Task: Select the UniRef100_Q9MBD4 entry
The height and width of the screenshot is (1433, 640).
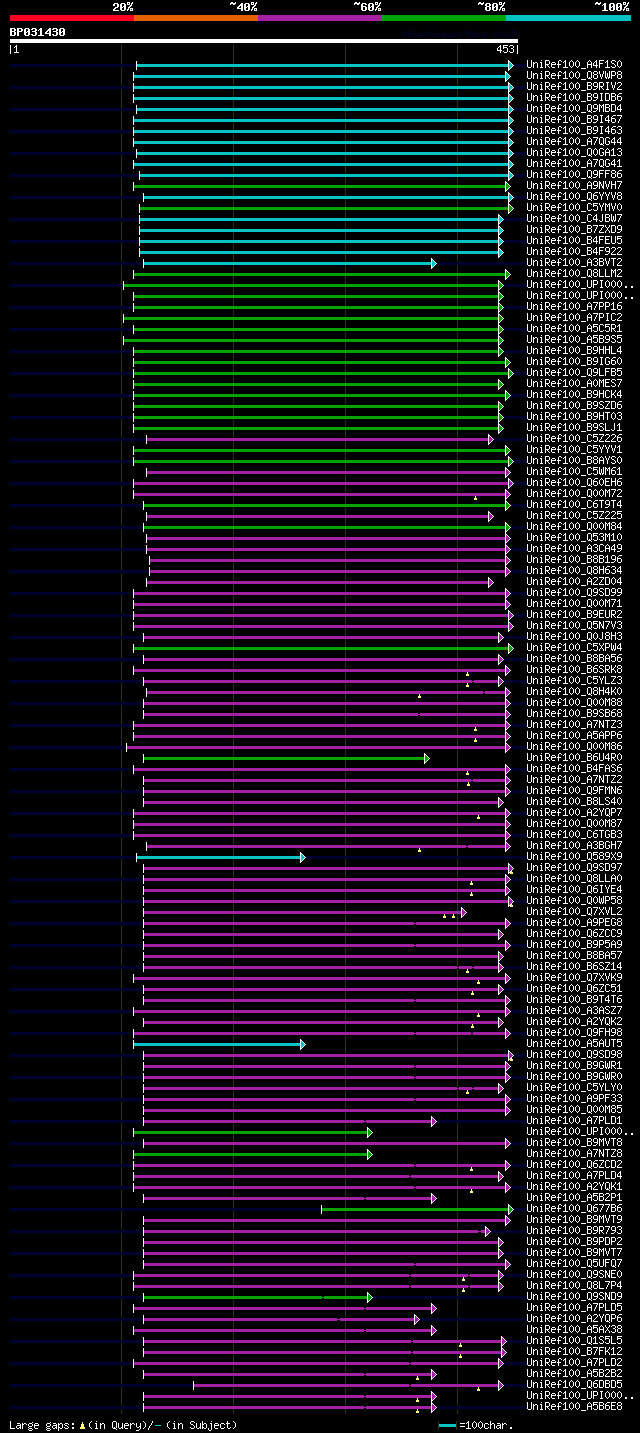Action: pyautogui.click(x=574, y=108)
